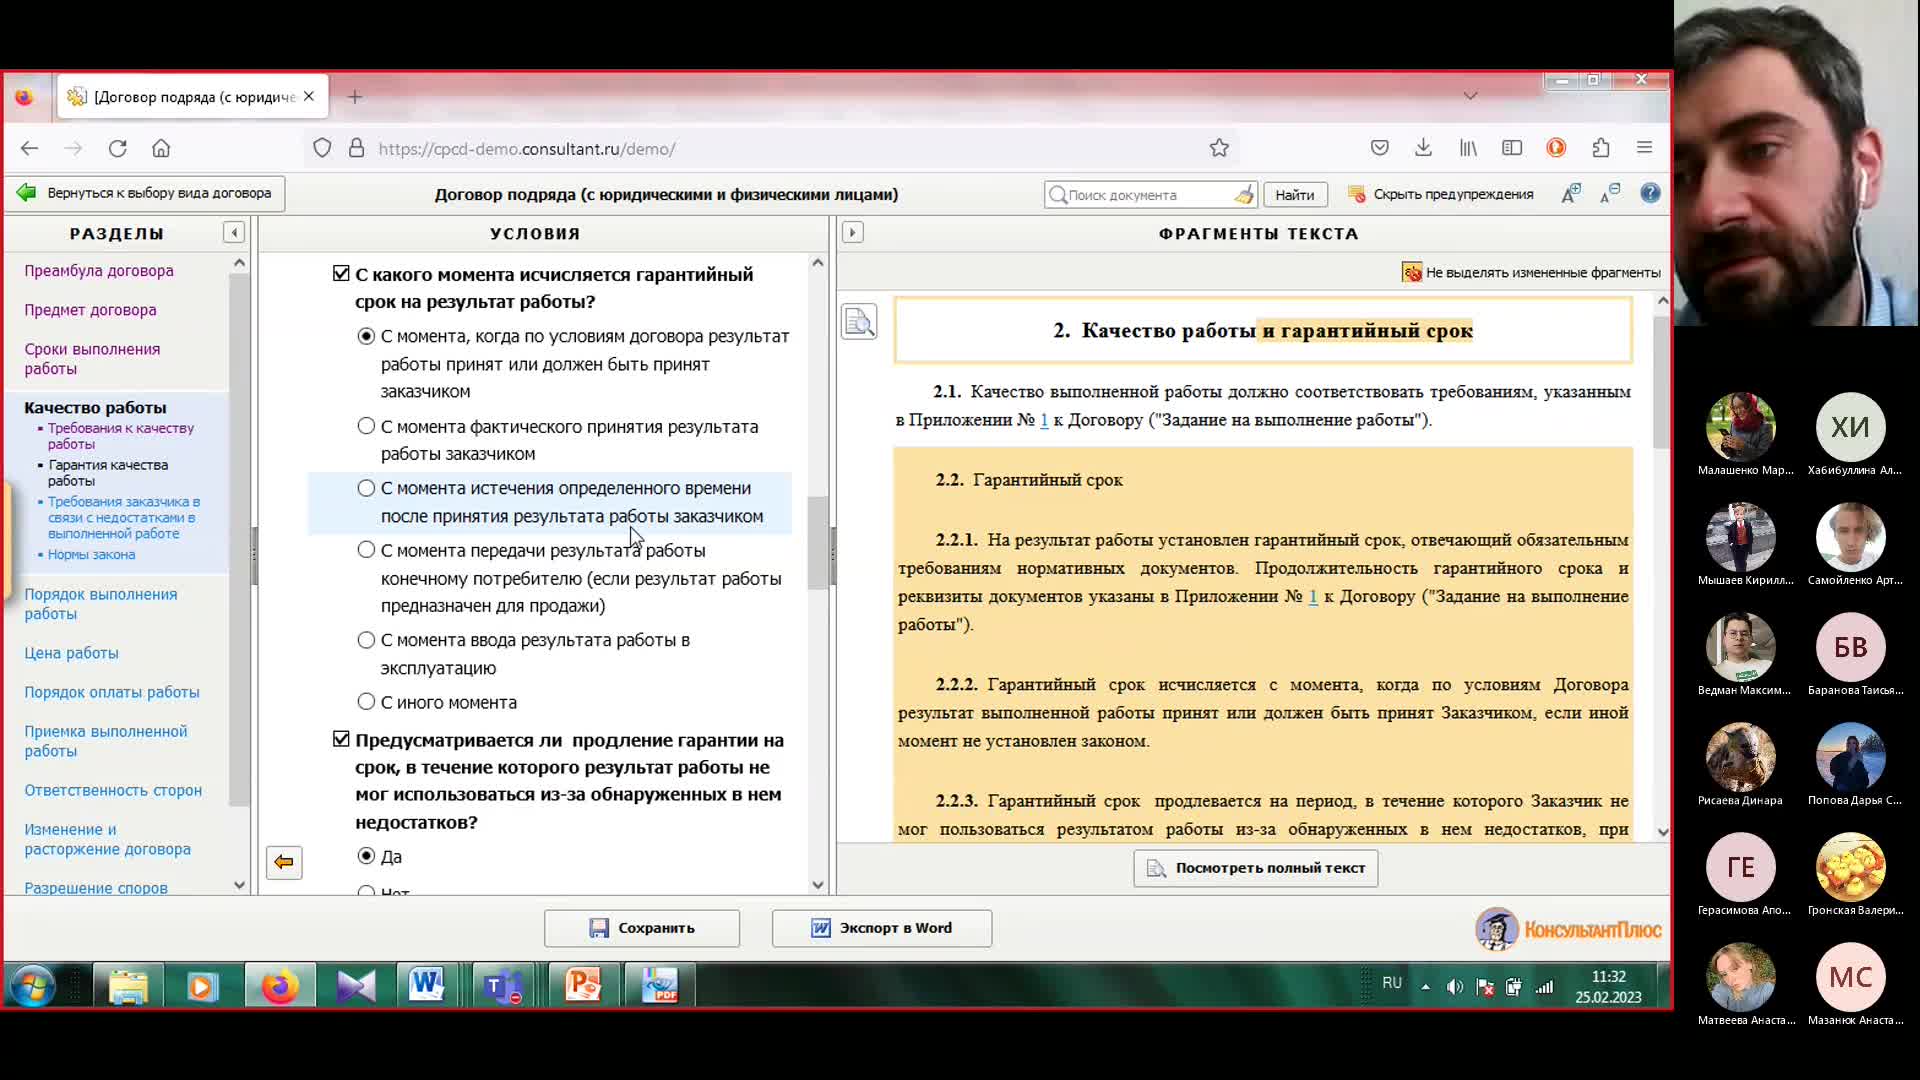Click the text fragments scroll-down arrow
The height and width of the screenshot is (1080, 1920).
[x=1662, y=831]
